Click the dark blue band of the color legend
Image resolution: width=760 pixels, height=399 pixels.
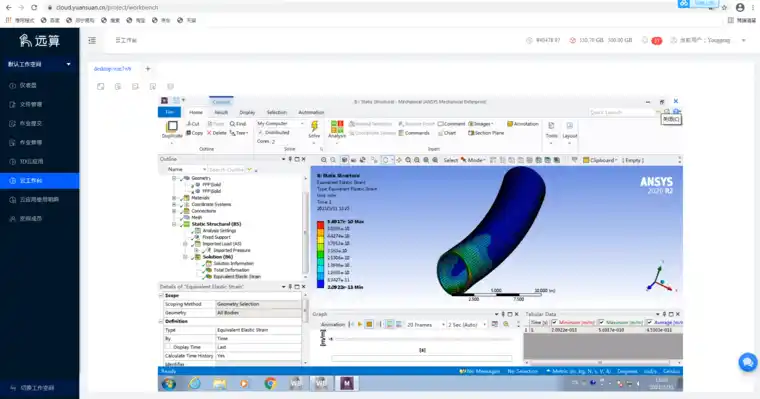320,284
